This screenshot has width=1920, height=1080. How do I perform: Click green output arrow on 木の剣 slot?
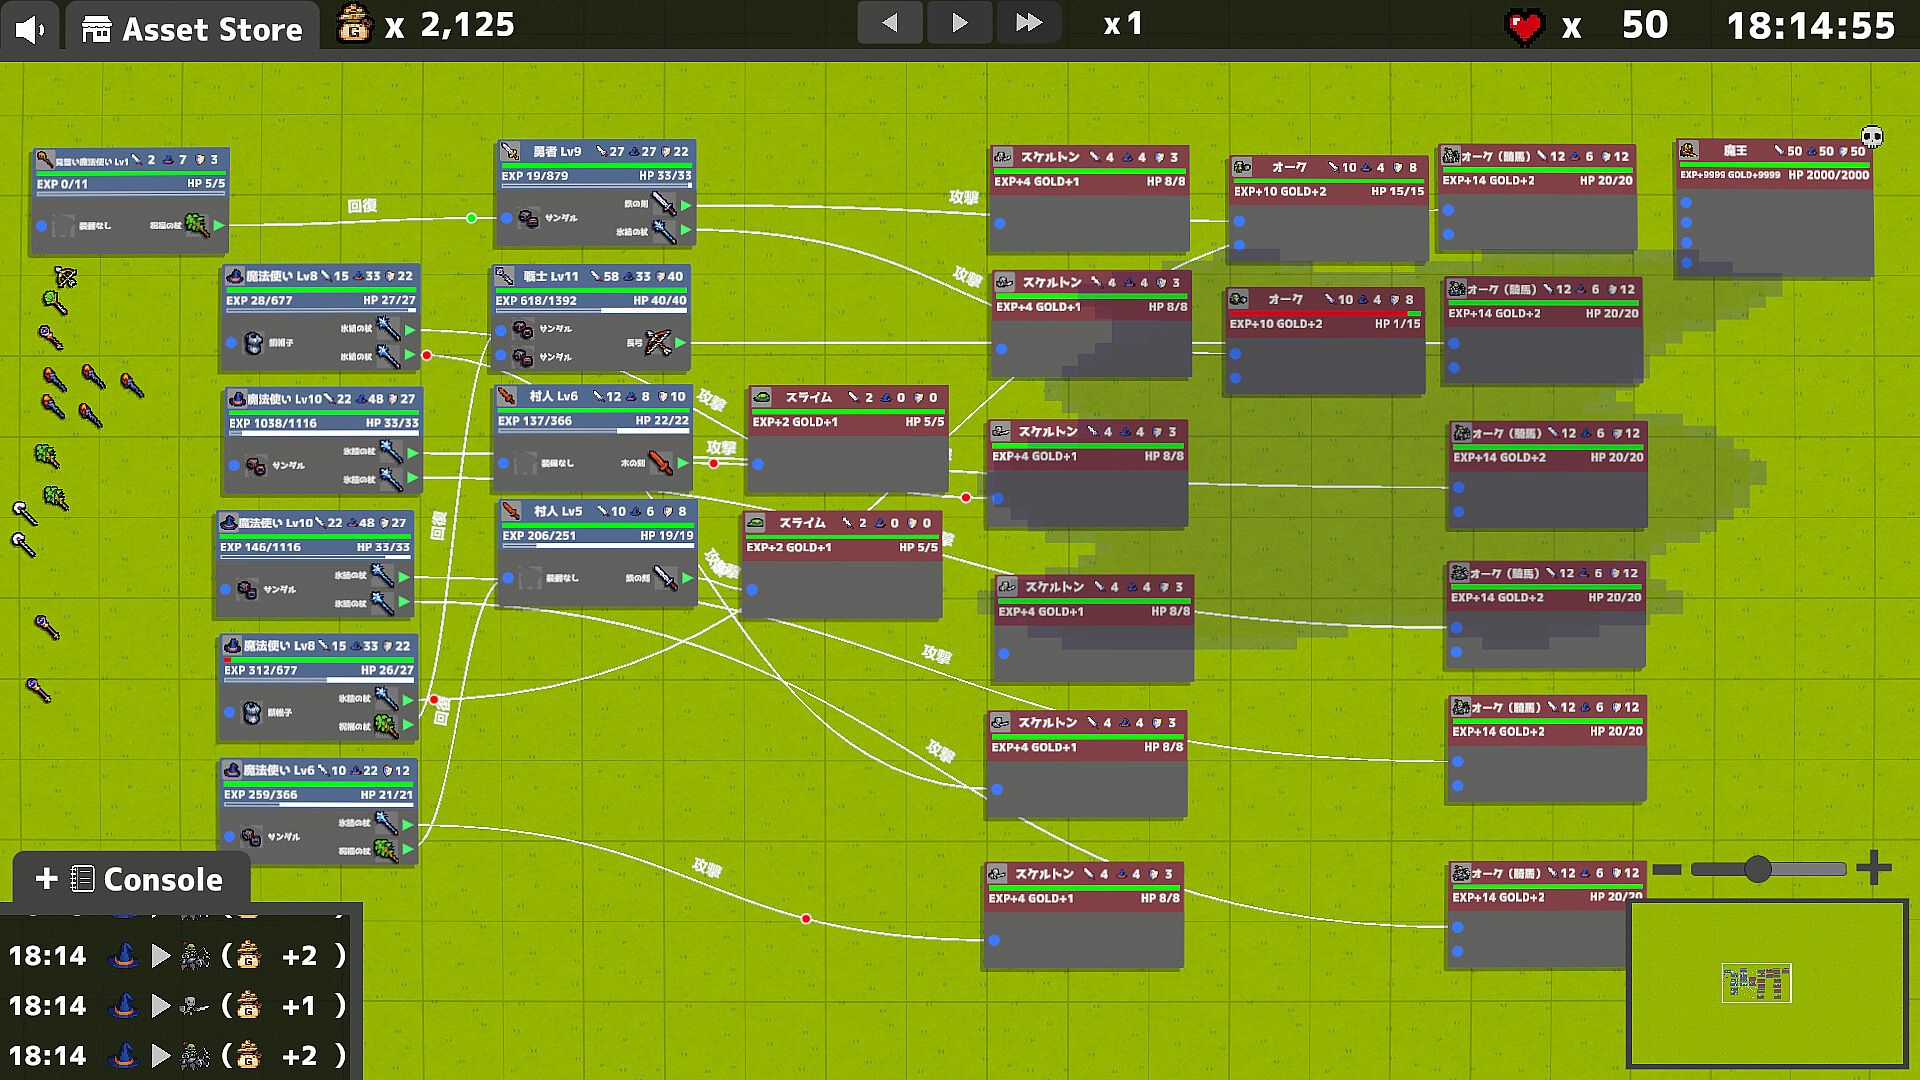tap(683, 463)
